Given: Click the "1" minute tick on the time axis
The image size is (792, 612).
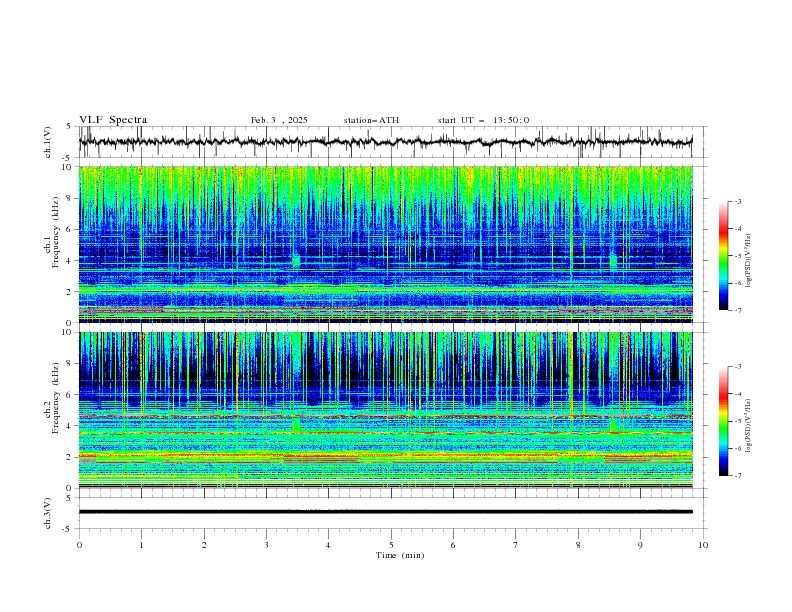Looking at the screenshot, I should click(141, 545).
